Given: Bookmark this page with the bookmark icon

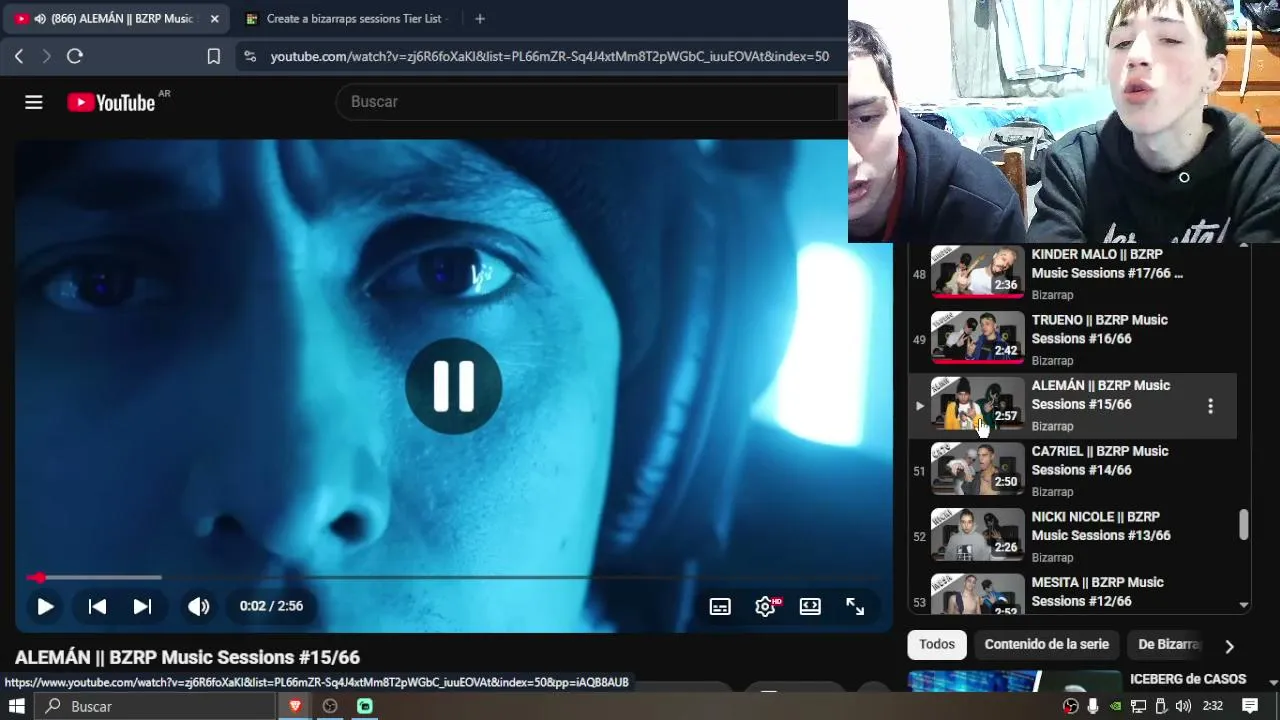Looking at the screenshot, I should click(x=213, y=57).
